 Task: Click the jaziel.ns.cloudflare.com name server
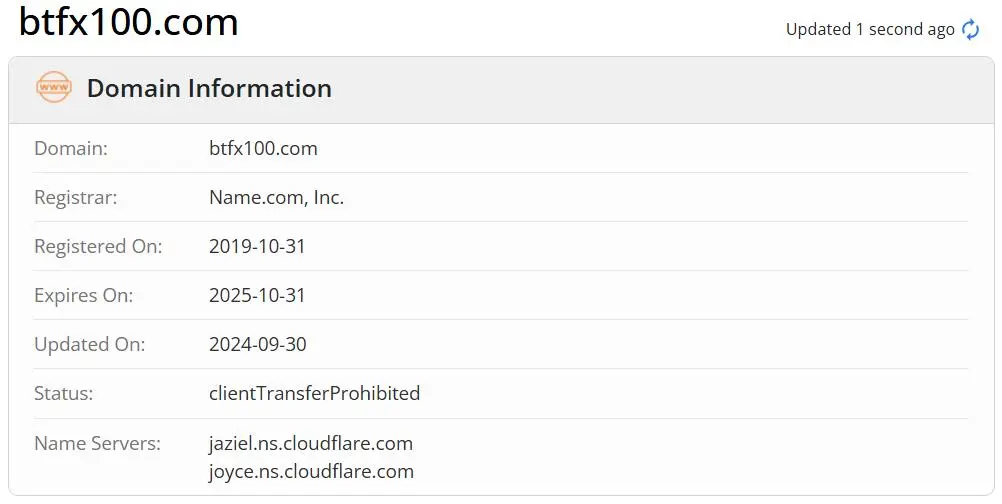coord(311,443)
